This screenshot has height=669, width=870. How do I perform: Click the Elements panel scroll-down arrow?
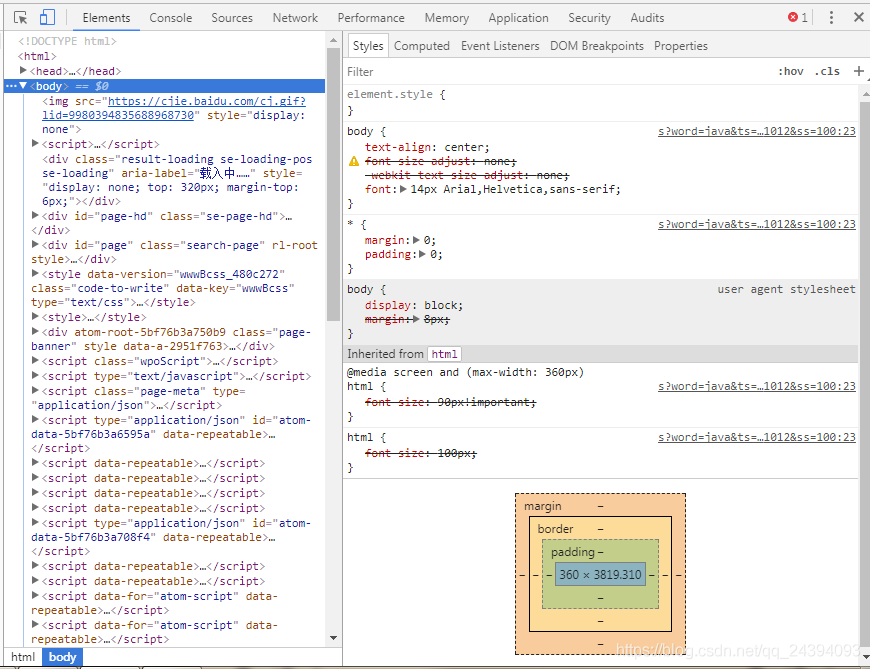[333, 638]
